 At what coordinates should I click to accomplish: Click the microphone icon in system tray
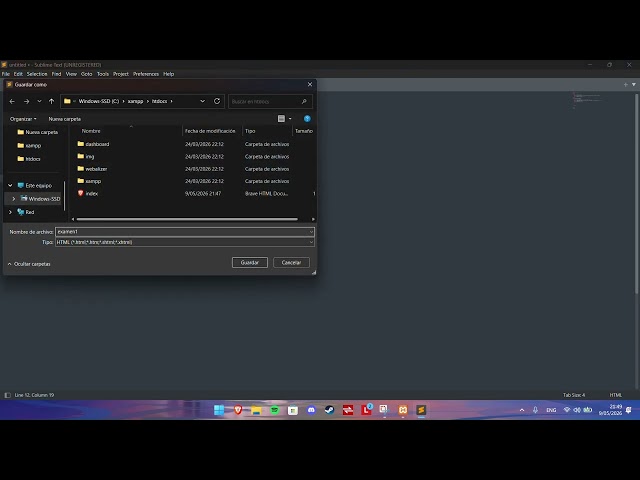pyautogui.click(x=535, y=410)
